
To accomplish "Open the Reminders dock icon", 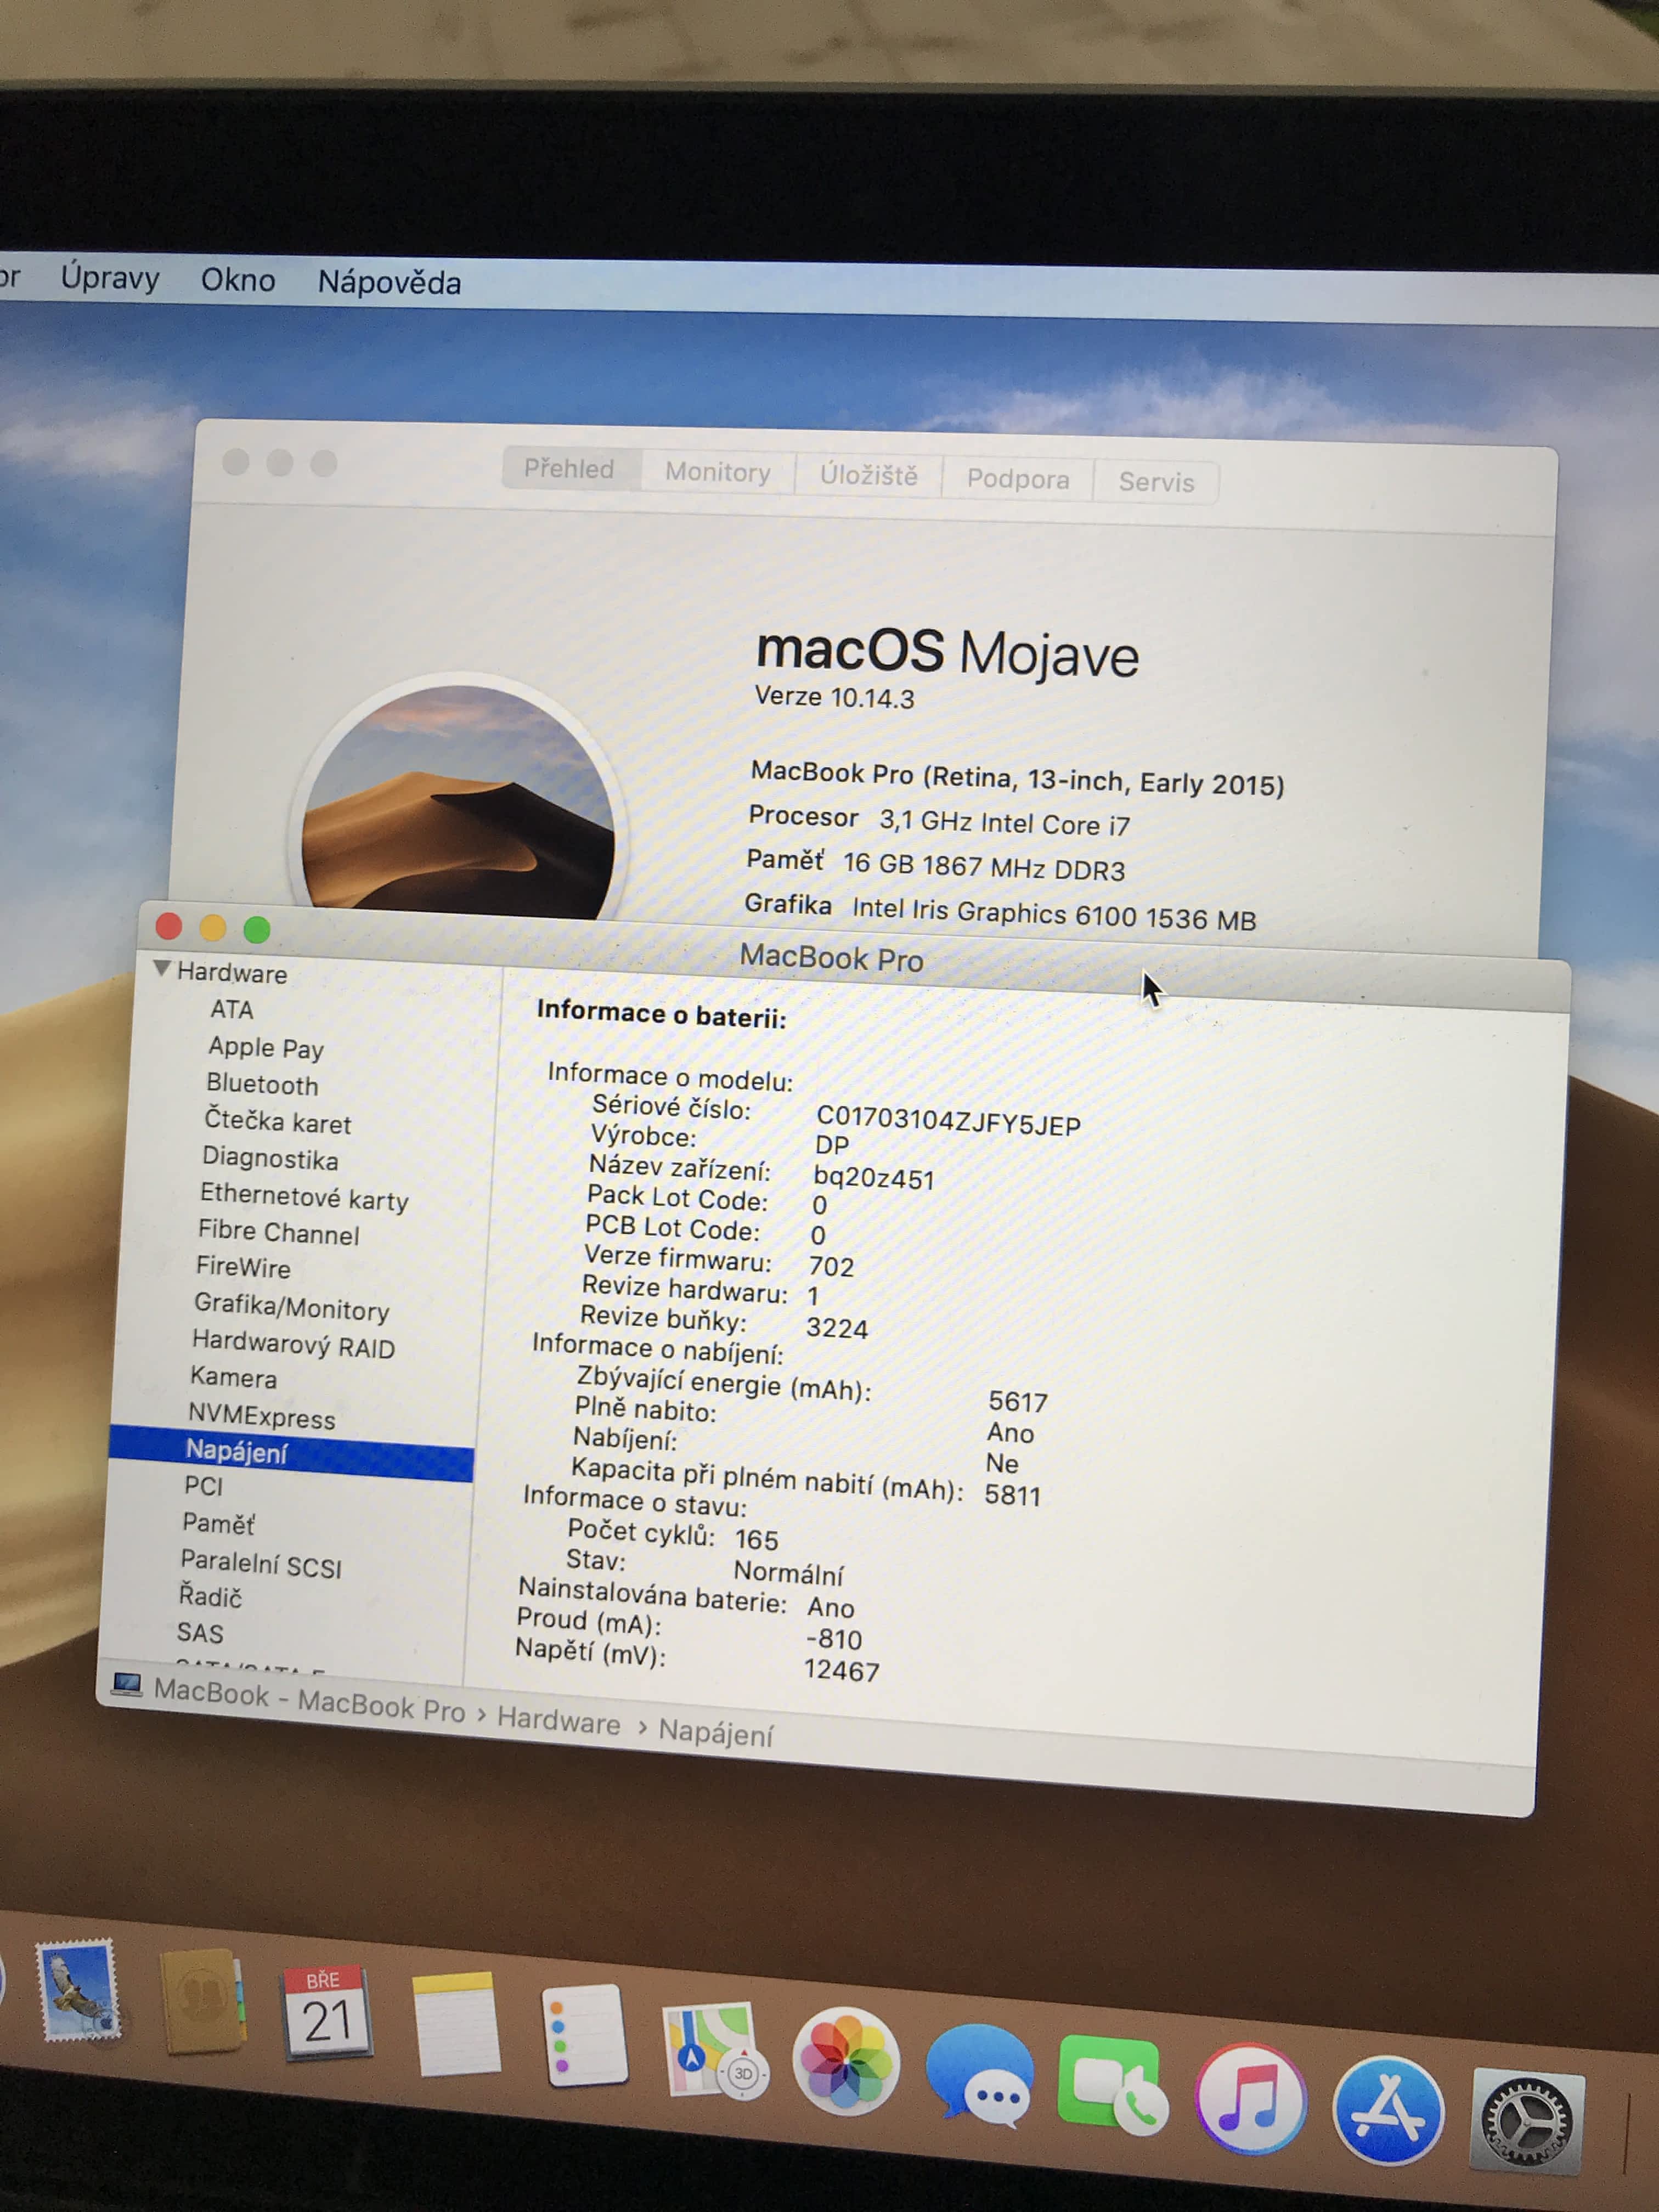I will click(x=586, y=2035).
